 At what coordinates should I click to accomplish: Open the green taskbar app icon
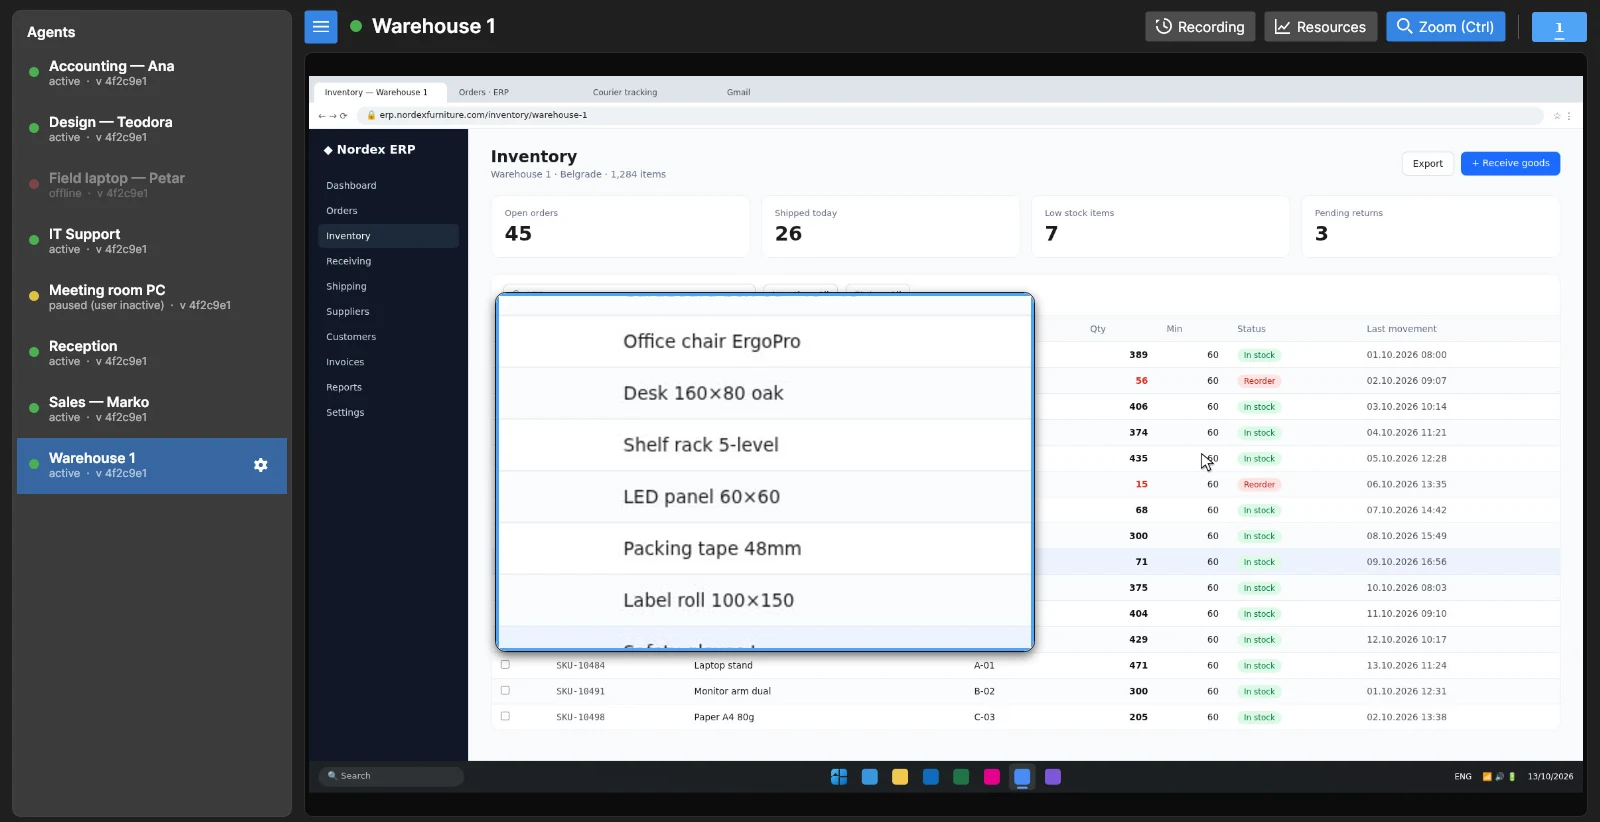click(x=961, y=777)
